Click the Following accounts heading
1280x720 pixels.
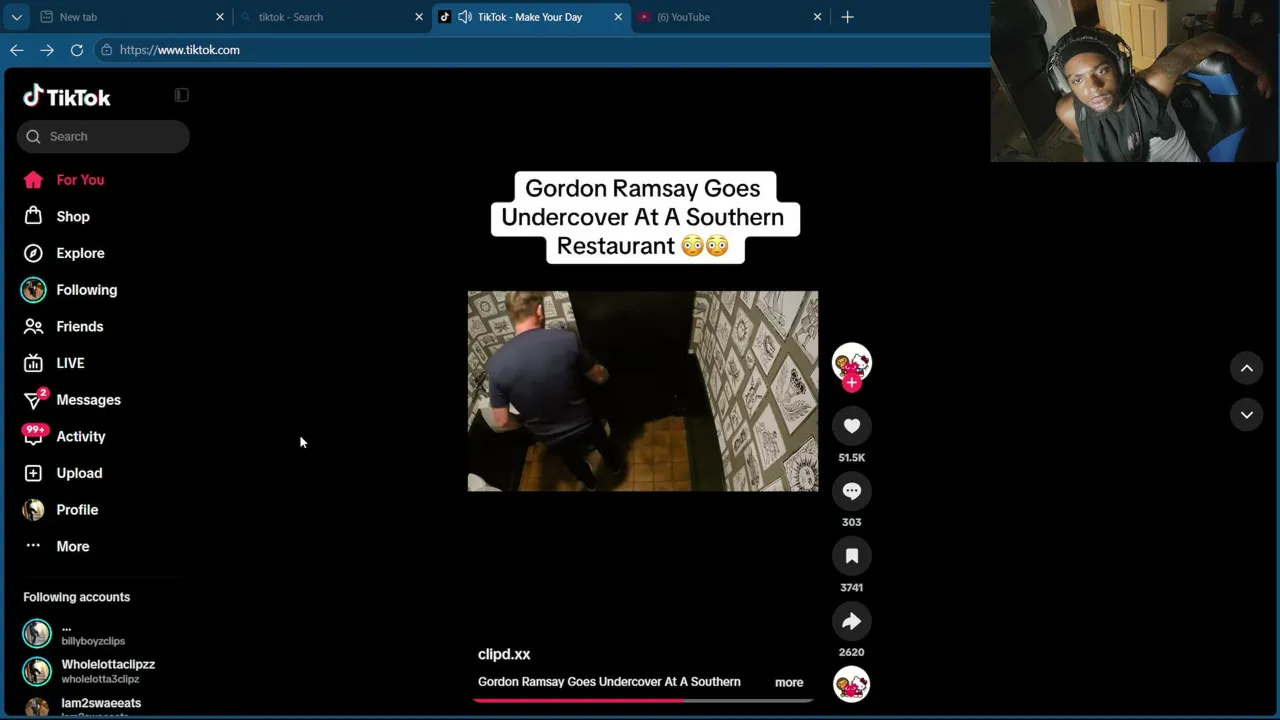pyautogui.click(x=77, y=597)
